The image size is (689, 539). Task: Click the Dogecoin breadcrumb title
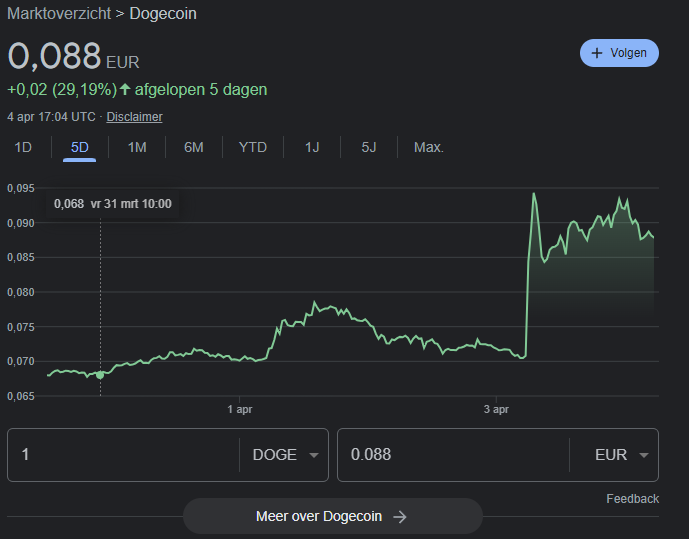(163, 14)
